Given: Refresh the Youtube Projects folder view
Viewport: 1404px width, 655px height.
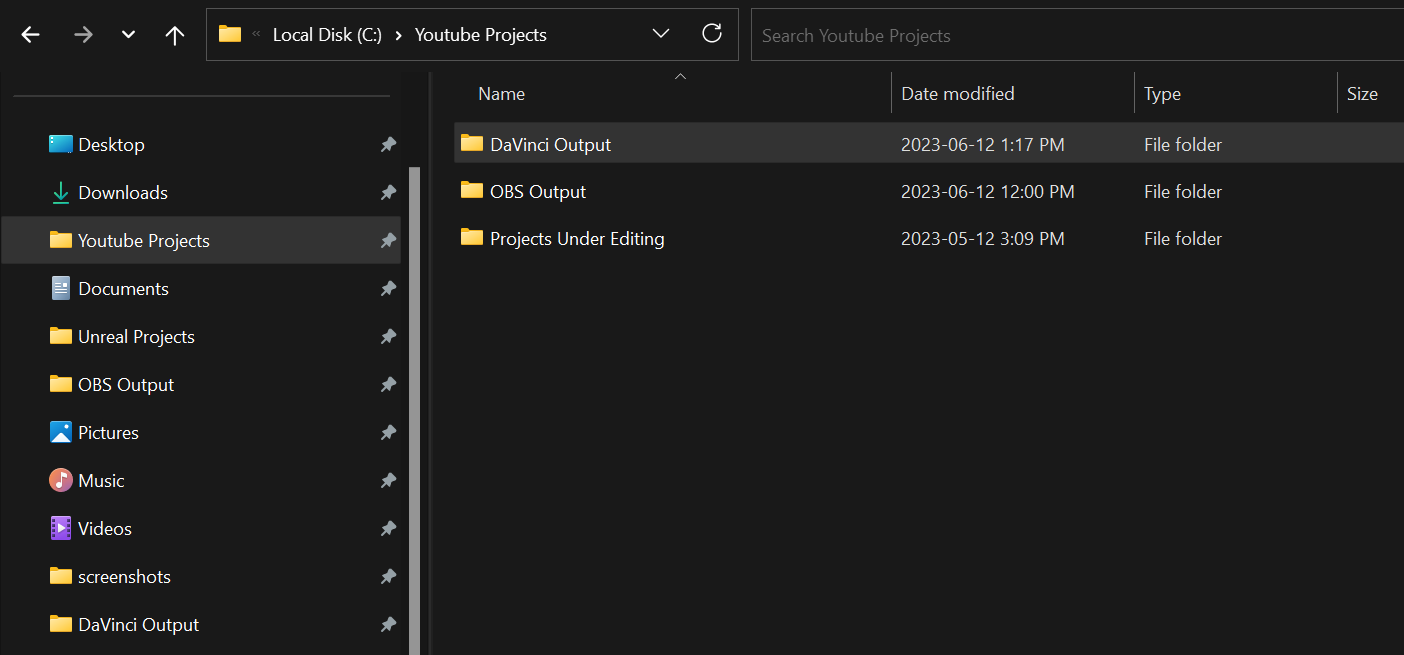Looking at the screenshot, I should [712, 34].
